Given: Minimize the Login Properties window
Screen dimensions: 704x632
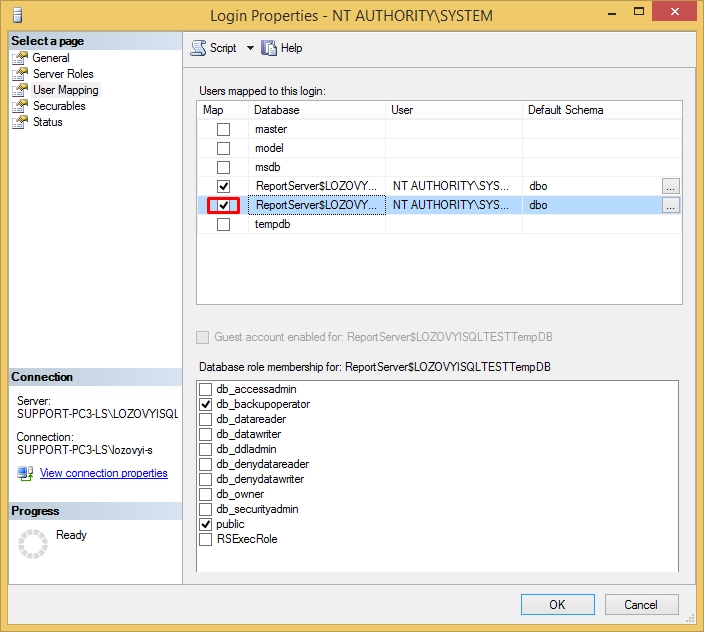Looking at the screenshot, I should 612,13.
